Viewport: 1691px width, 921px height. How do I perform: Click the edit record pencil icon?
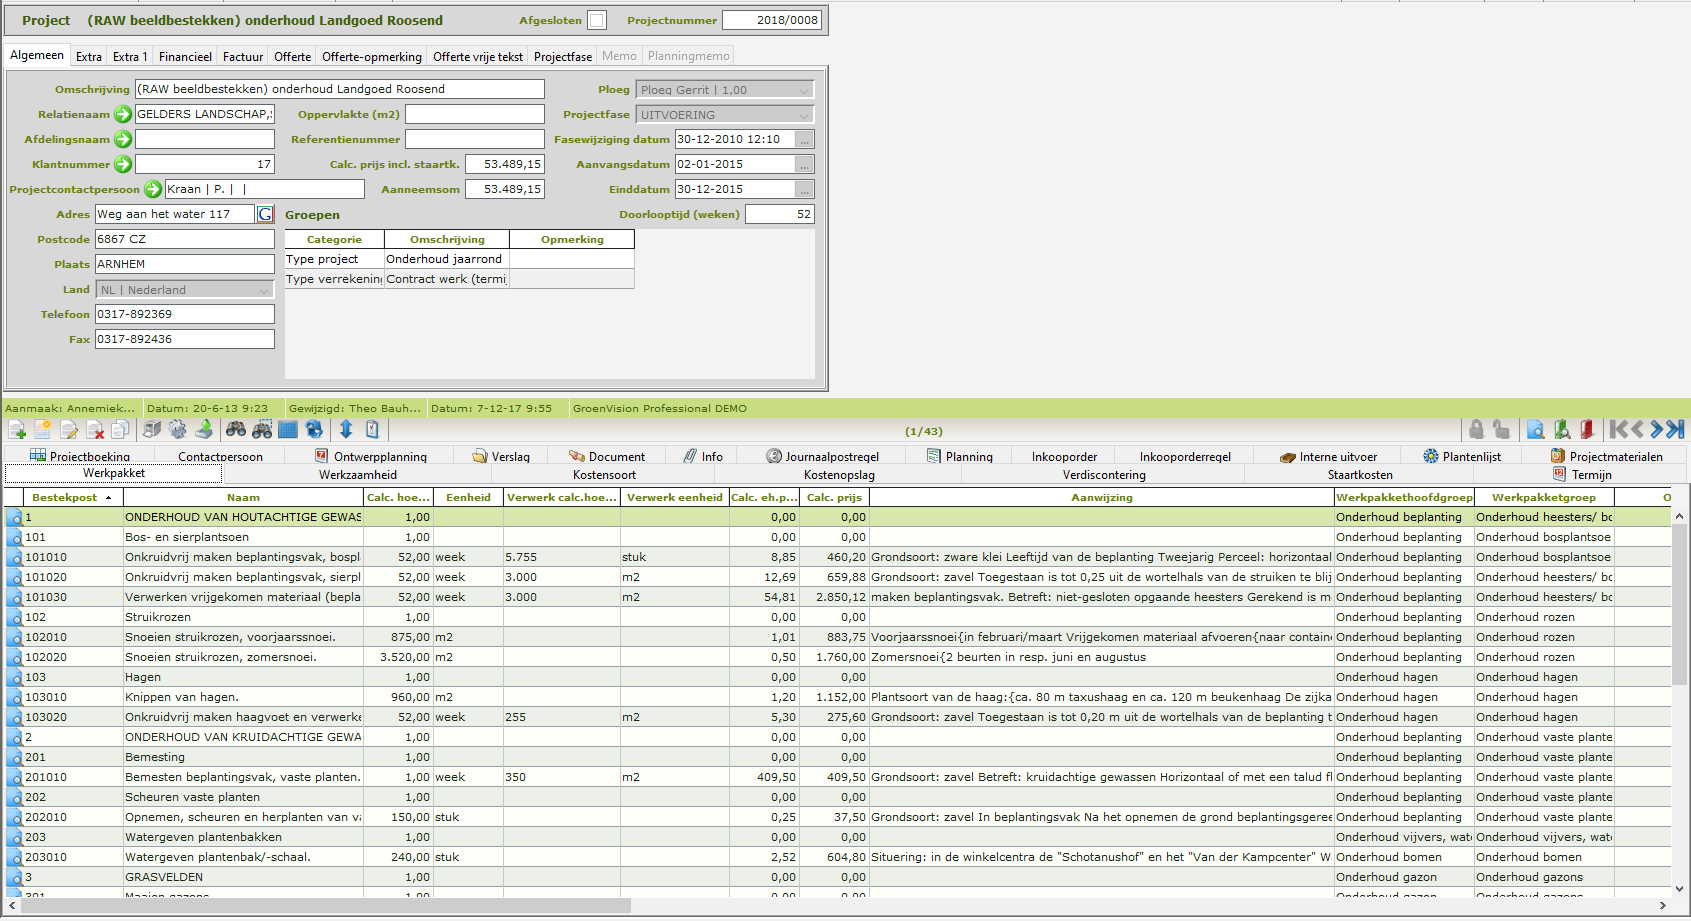click(69, 430)
